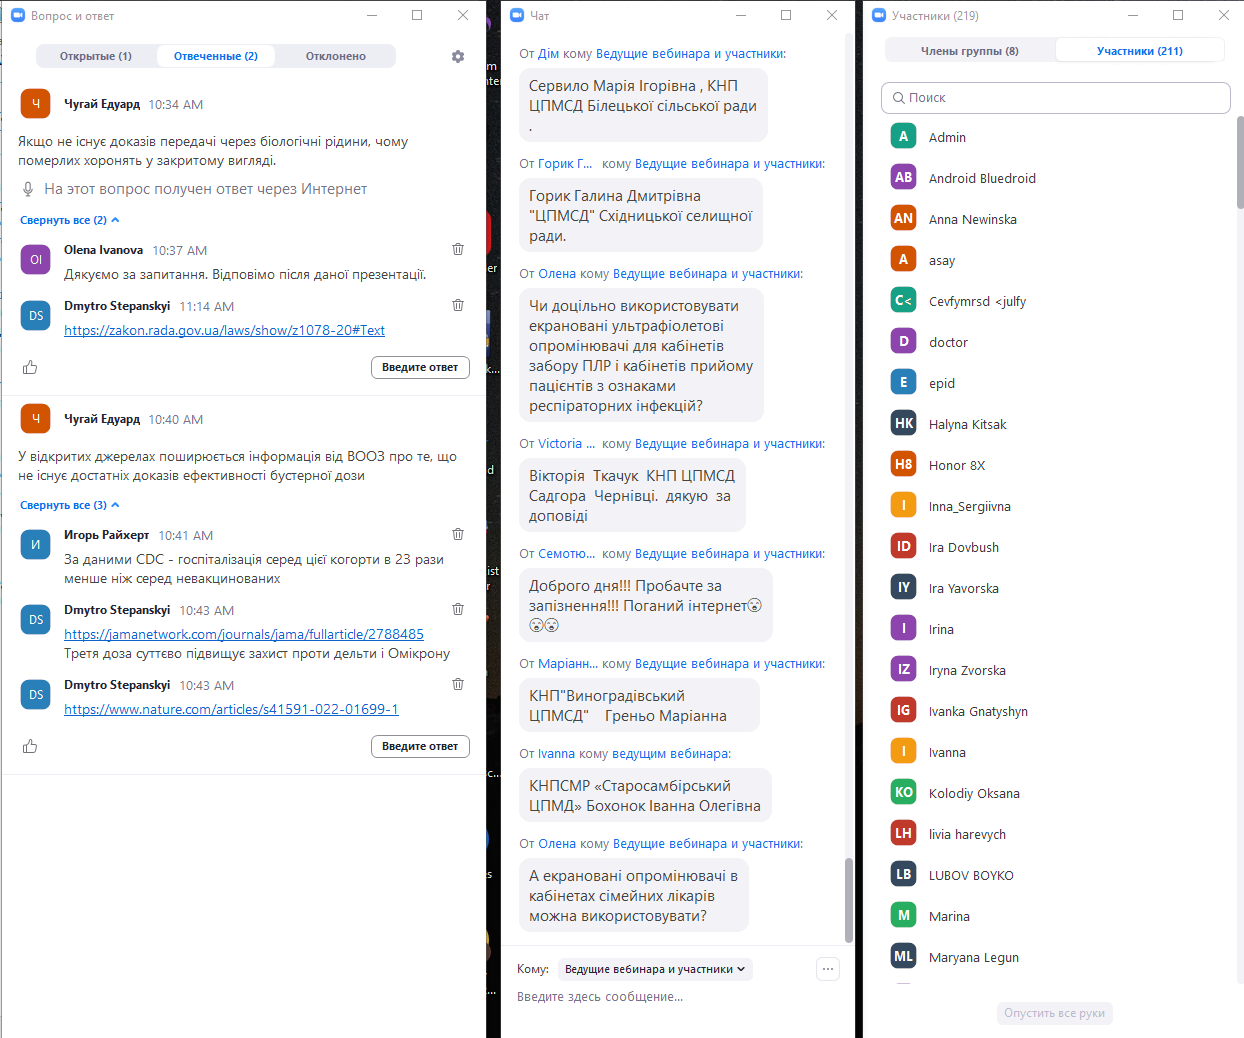Open the zakon.rada.gov.ua link

(224, 330)
